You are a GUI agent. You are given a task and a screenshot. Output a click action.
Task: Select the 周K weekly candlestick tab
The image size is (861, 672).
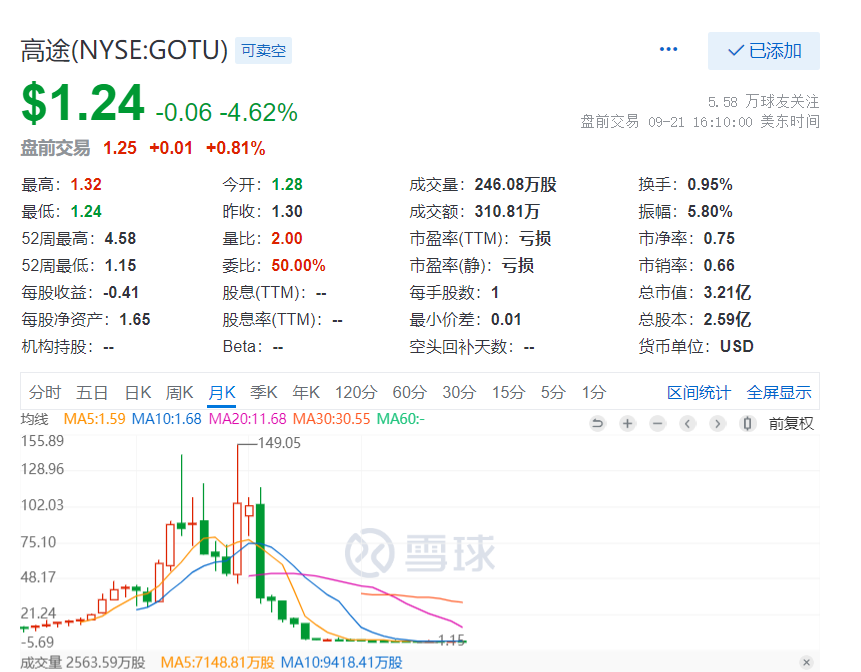point(180,393)
